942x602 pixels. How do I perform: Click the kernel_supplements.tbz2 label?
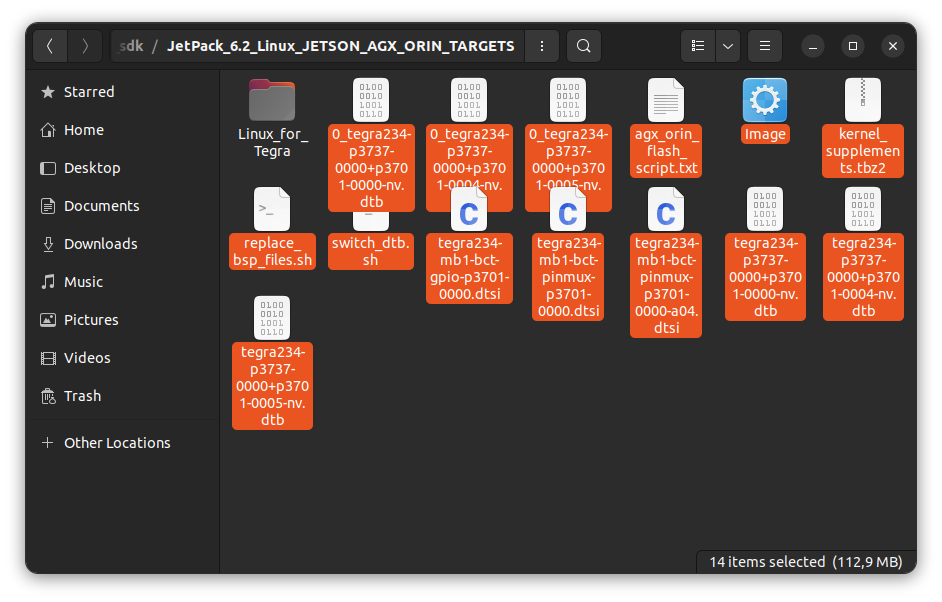pos(863,151)
